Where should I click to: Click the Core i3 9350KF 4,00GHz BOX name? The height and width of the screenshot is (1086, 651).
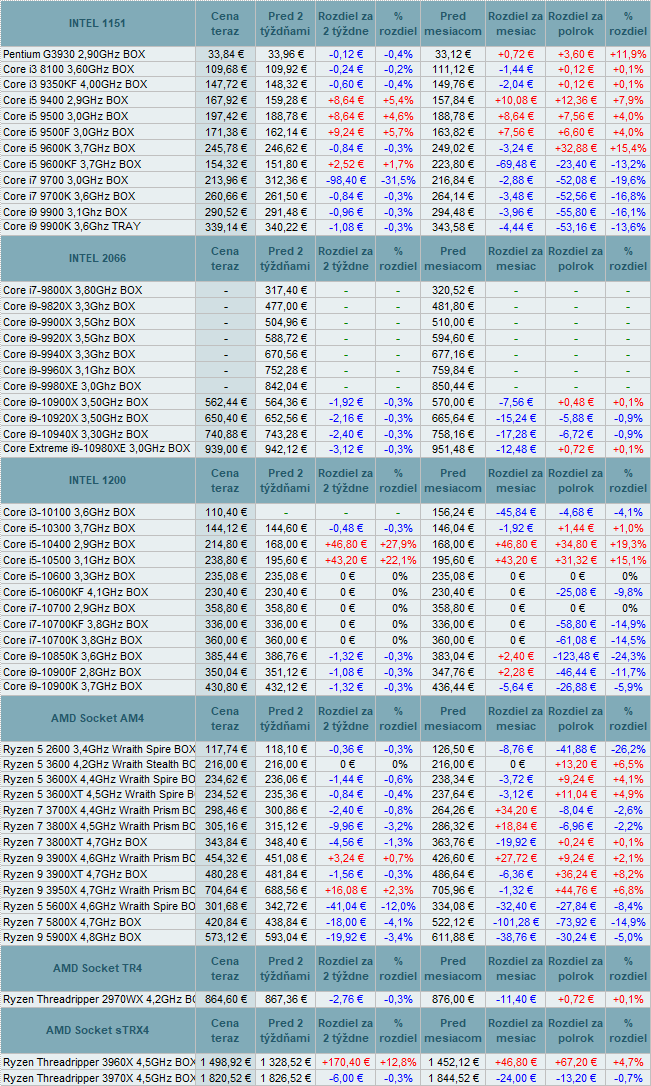coord(75,84)
